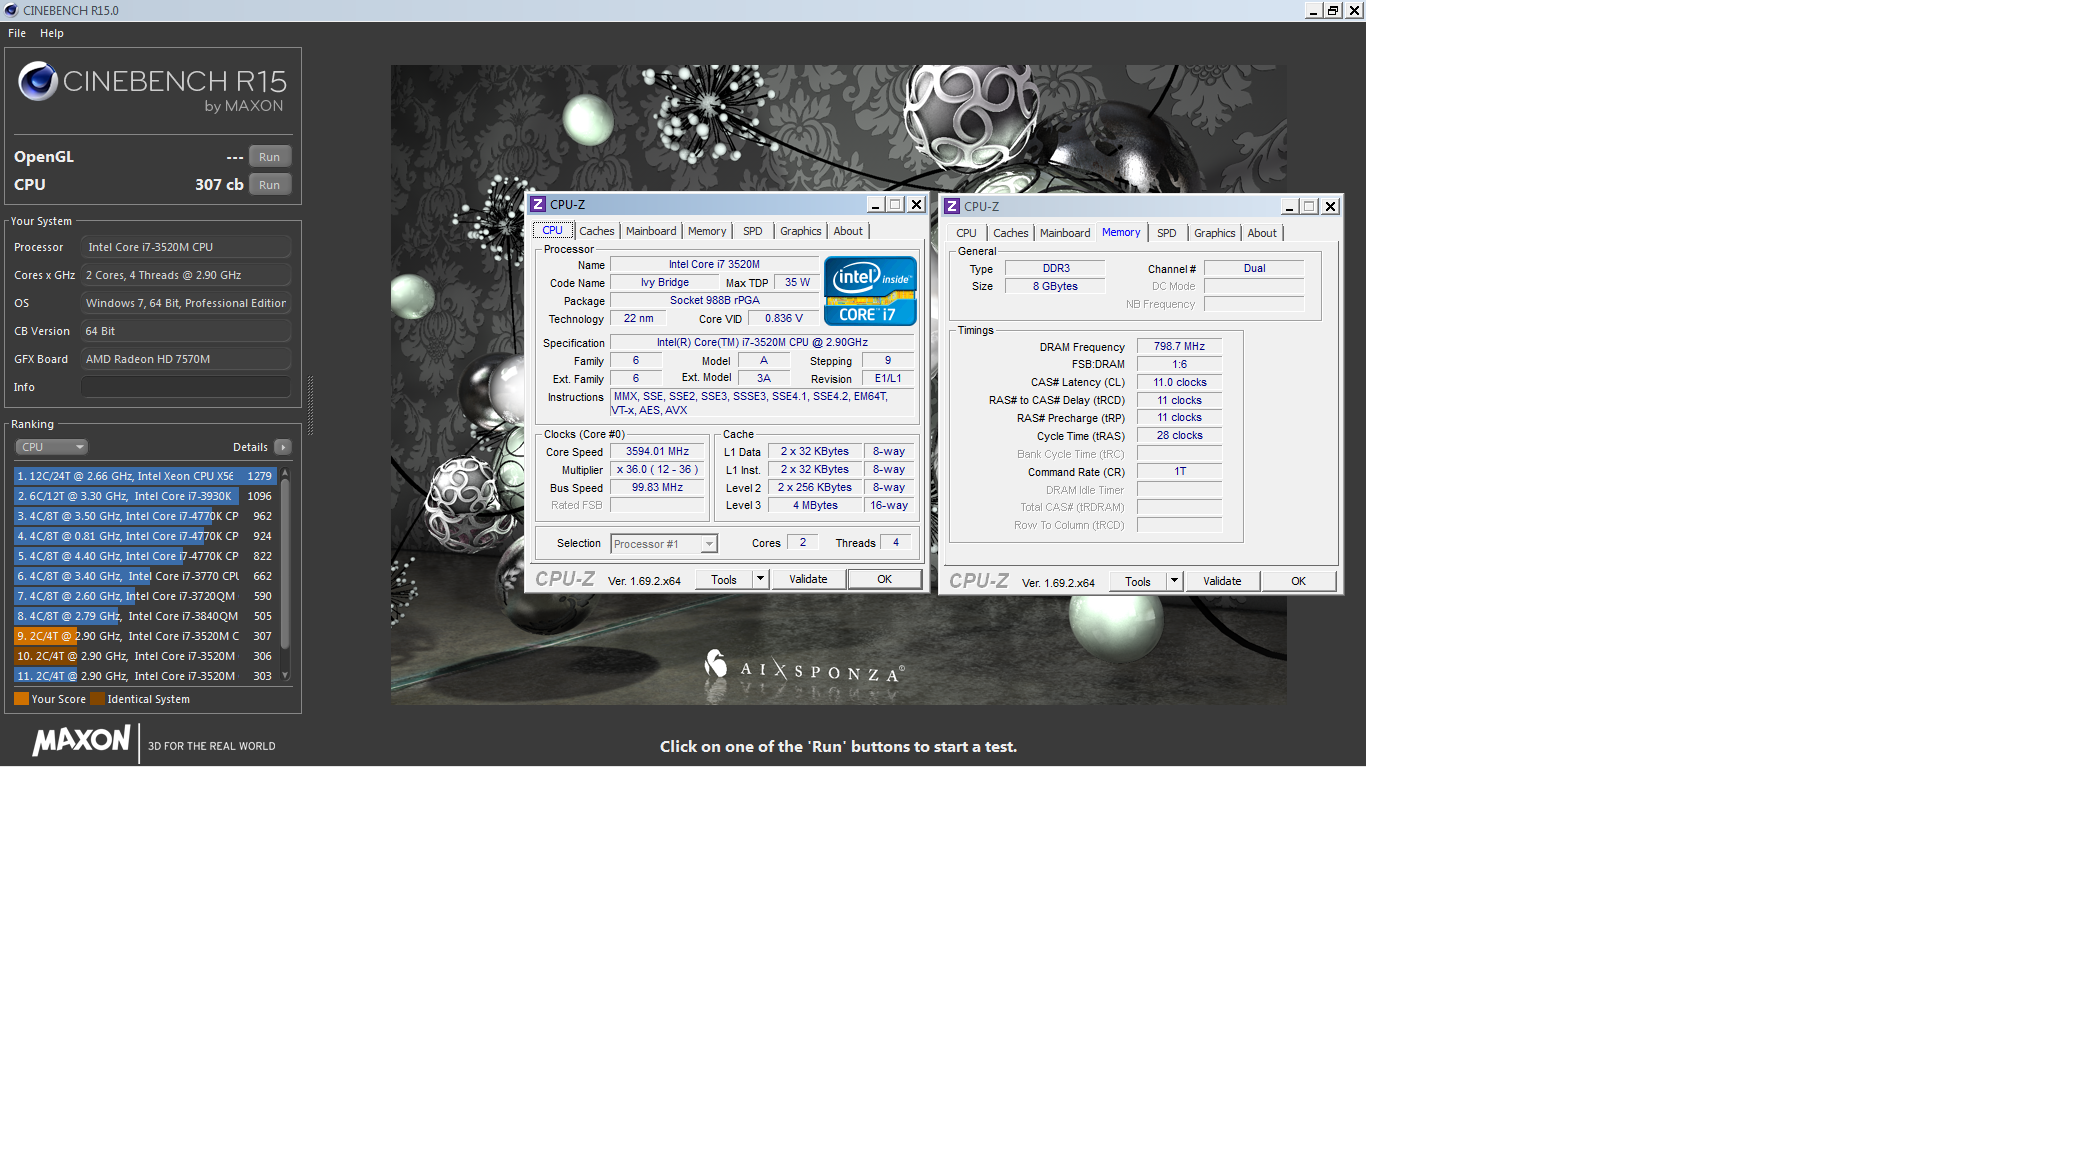Switch to CPU tab in right CPU-Z
Image resolution: width=2080 pixels, height=1170 pixels.
966,233
